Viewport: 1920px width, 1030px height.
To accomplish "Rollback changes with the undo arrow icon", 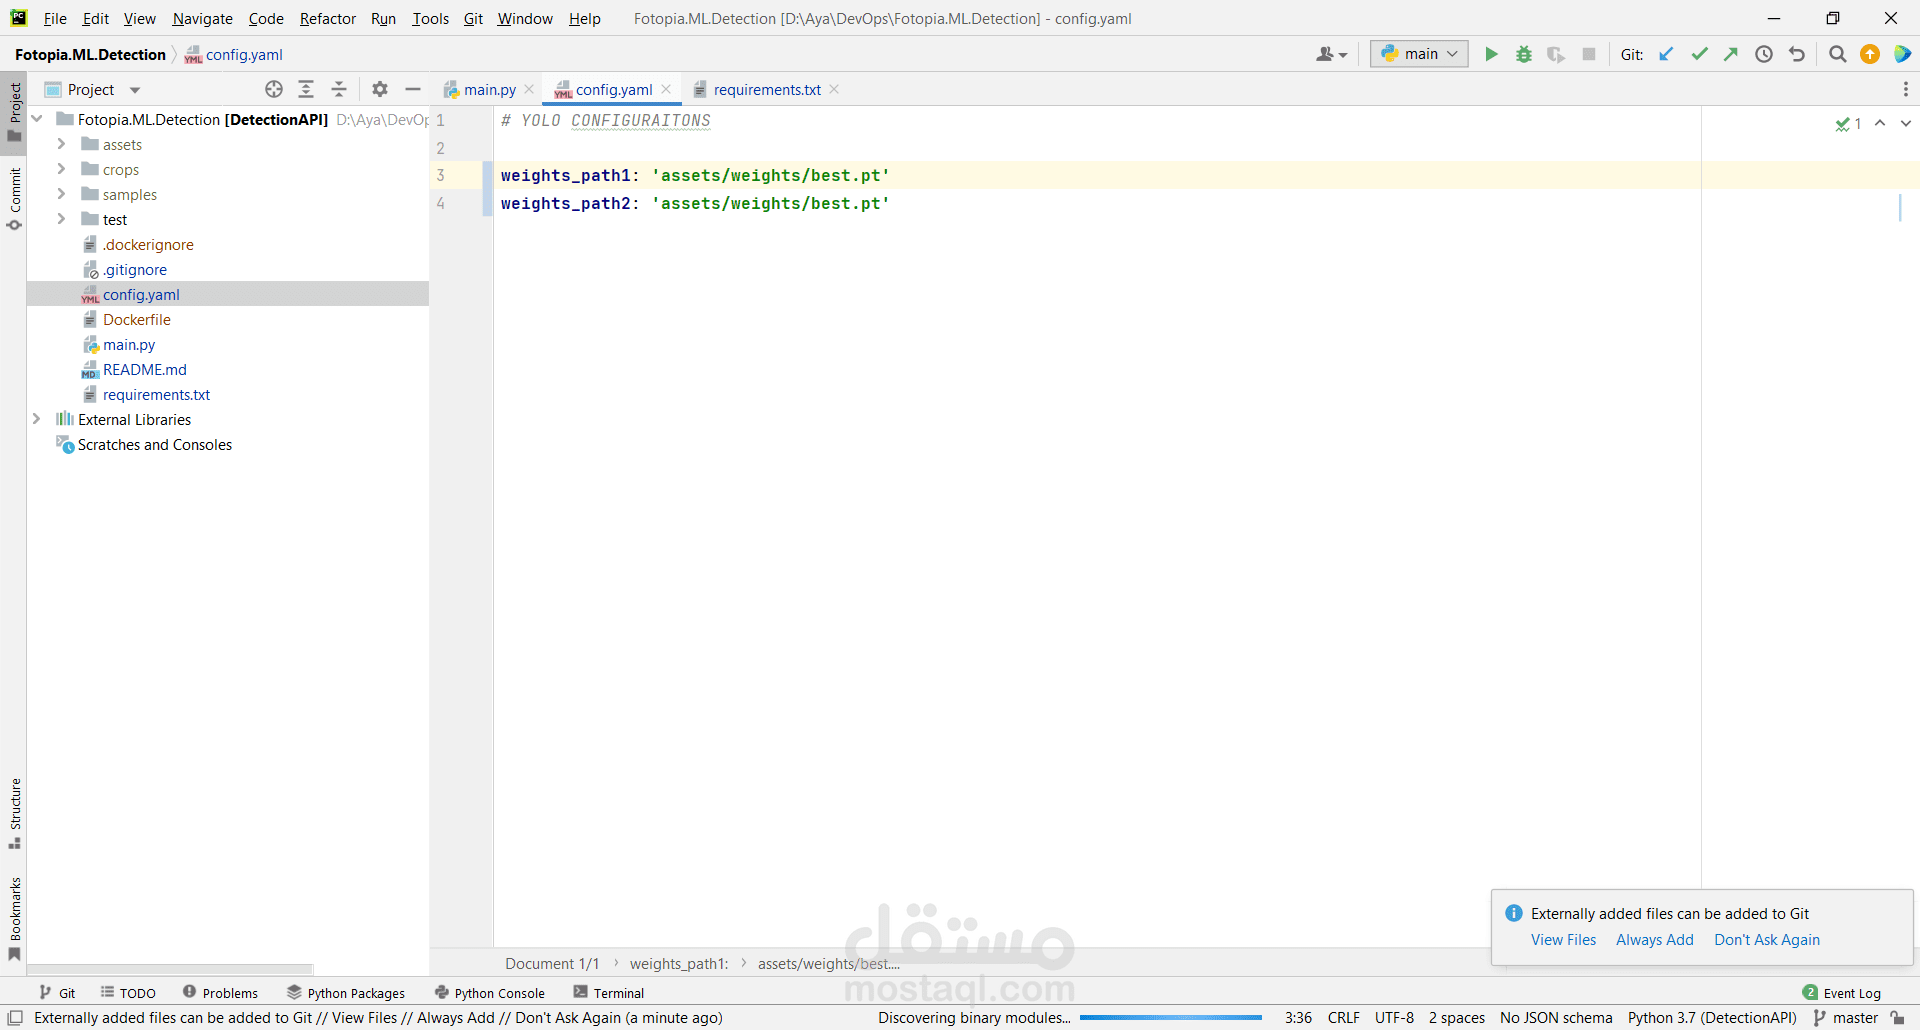I will (1797, 54).
